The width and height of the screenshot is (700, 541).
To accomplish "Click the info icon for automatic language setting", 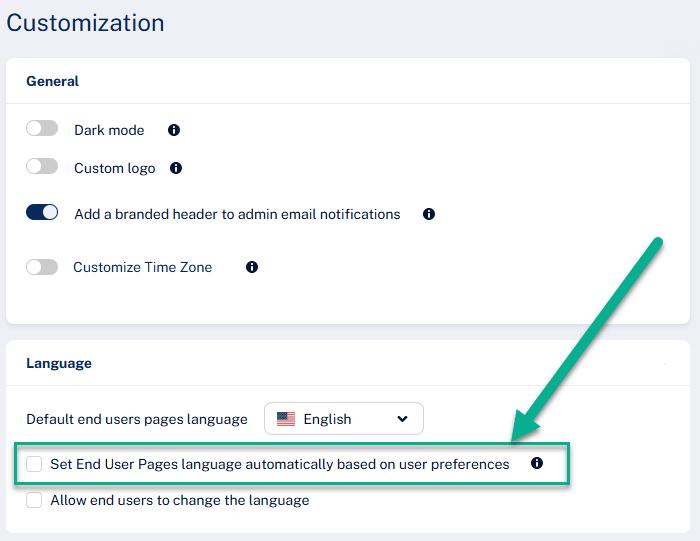I will [537, 464].
